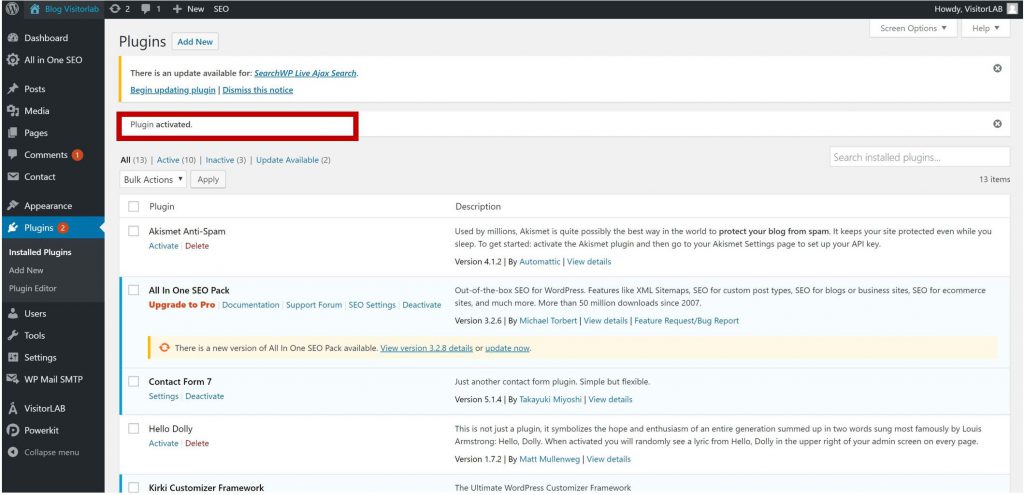1024x495 pixels.
Task: Check the Contact Form 7 checkbox
Action: click(x=134, y=381)
